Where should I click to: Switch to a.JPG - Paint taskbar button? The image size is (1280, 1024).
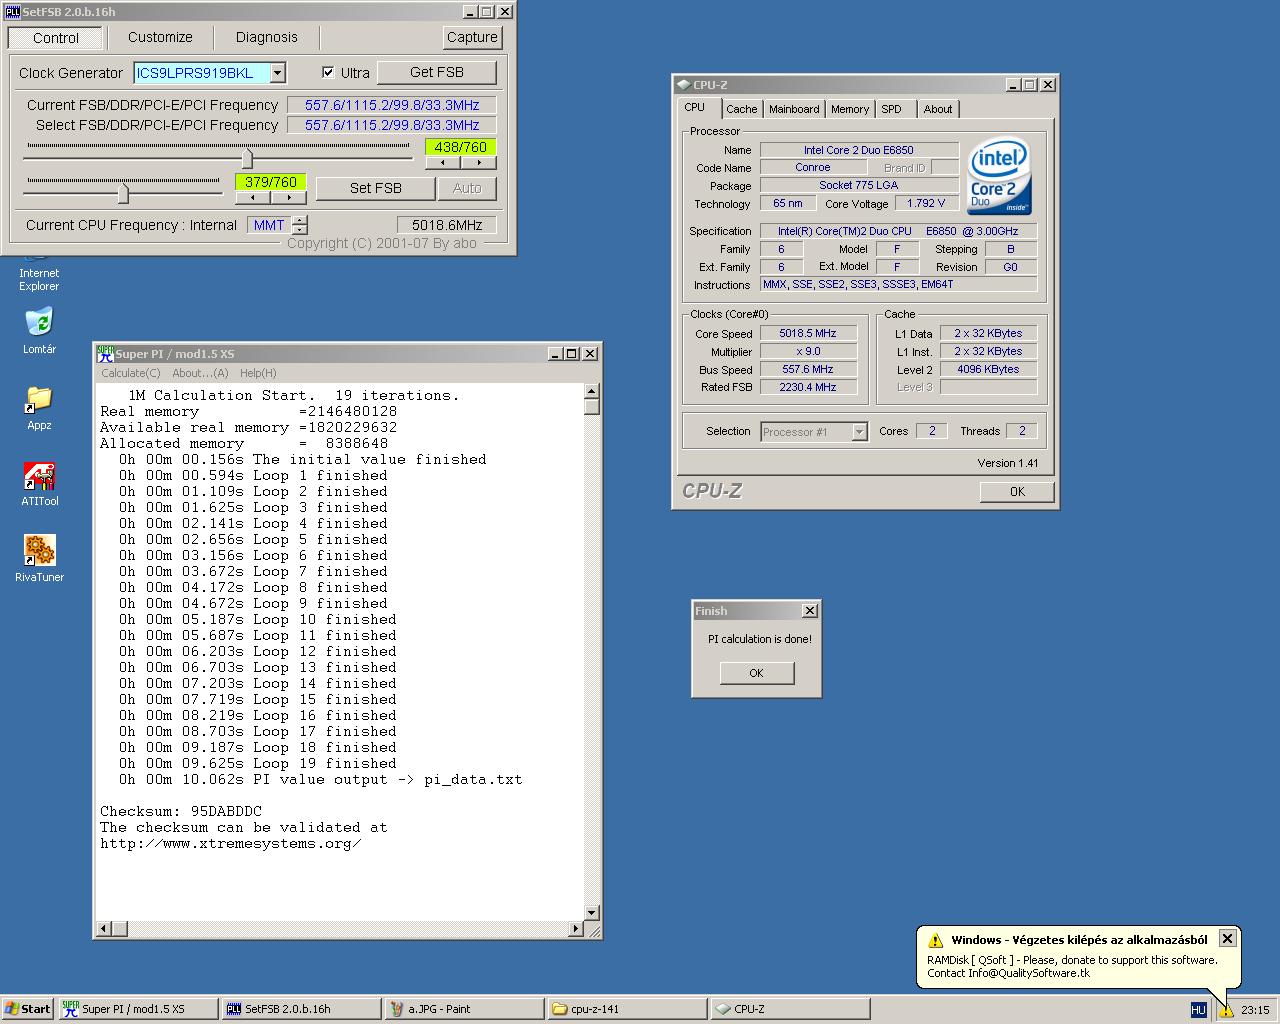[464, 1009]
